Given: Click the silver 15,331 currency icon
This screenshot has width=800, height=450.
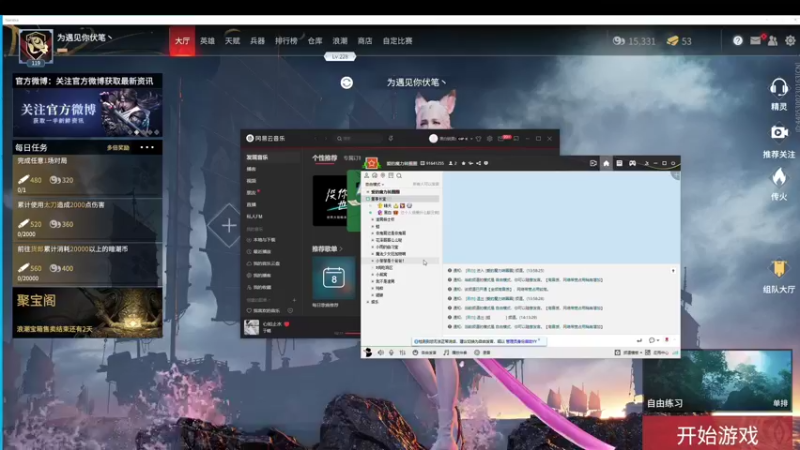Looking at the screenshot, I should point(618,41).
